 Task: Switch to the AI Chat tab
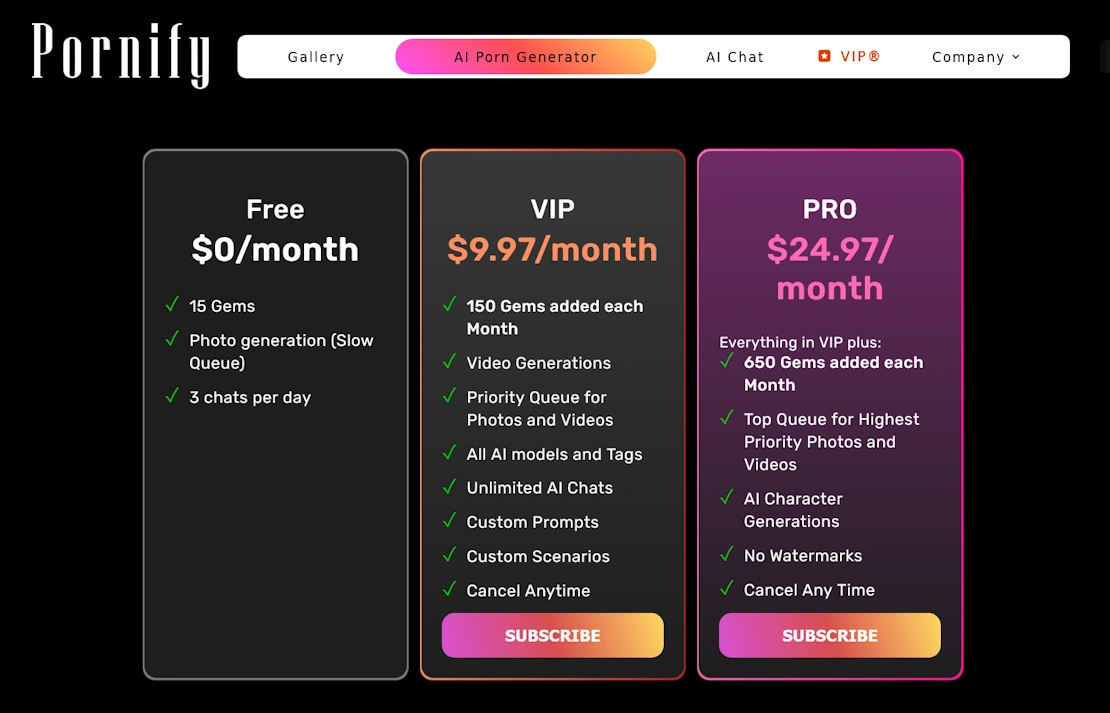[x=735, y=57]
